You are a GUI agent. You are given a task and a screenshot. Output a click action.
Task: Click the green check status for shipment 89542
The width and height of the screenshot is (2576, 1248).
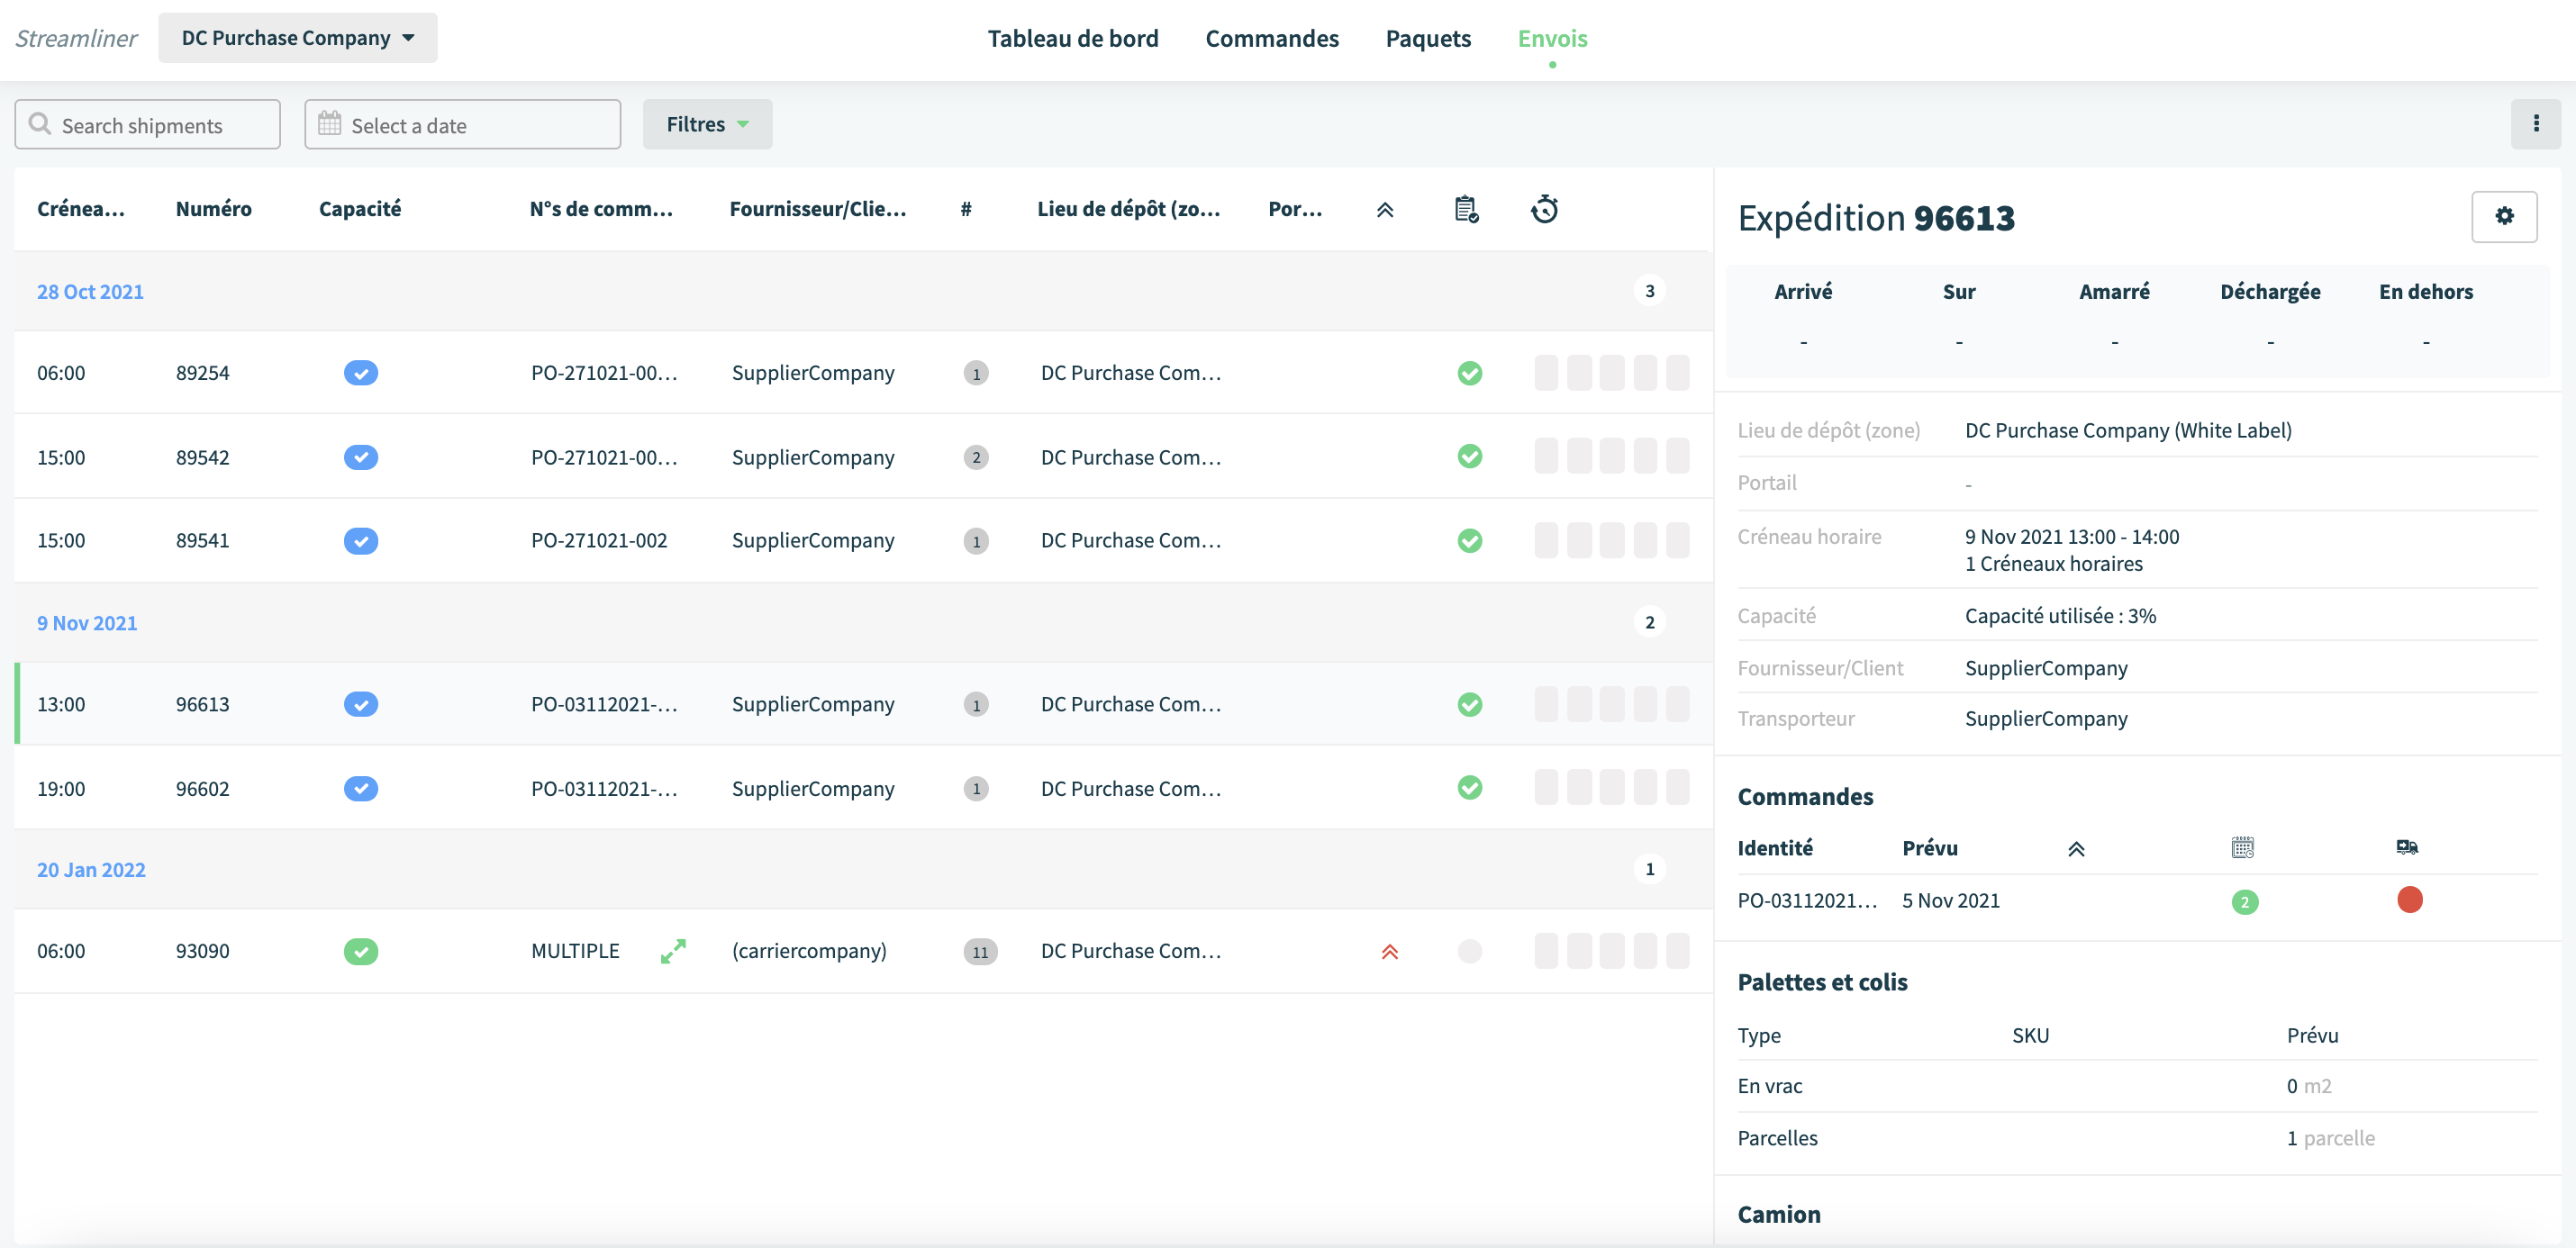[1469, 457]
